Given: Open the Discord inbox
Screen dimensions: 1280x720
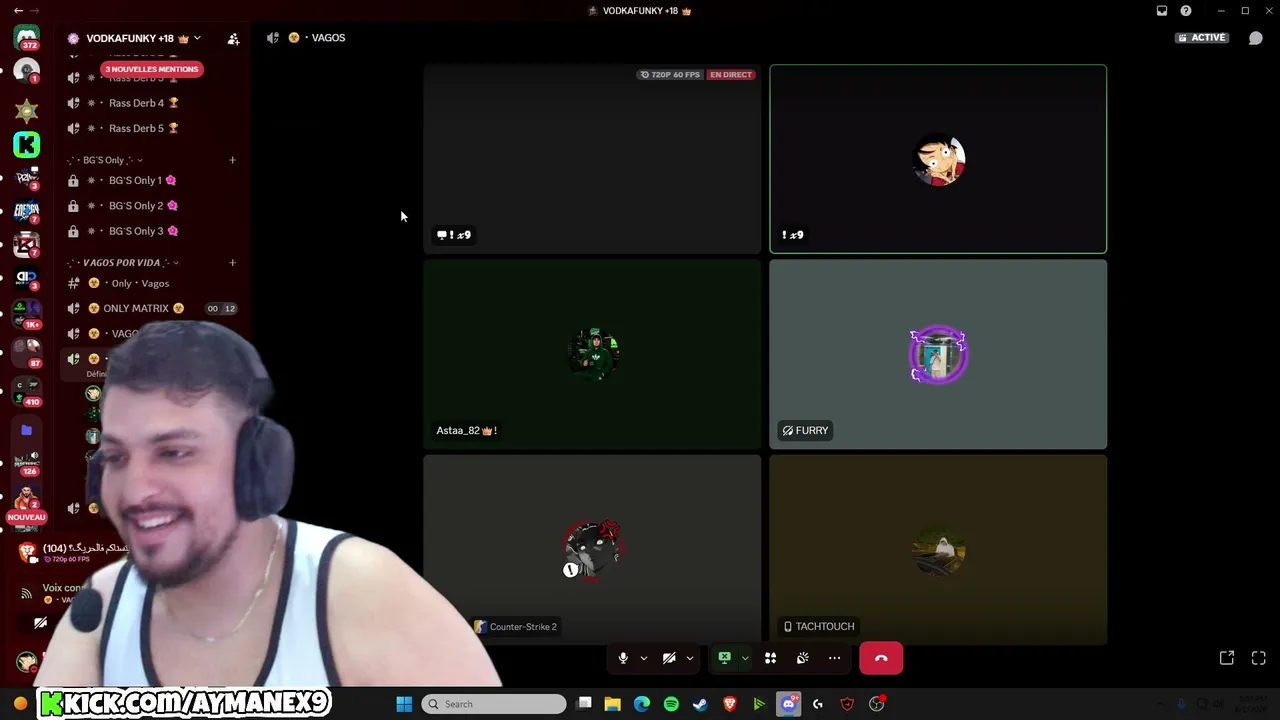Looking at the screenshot, I should 1162,11.
